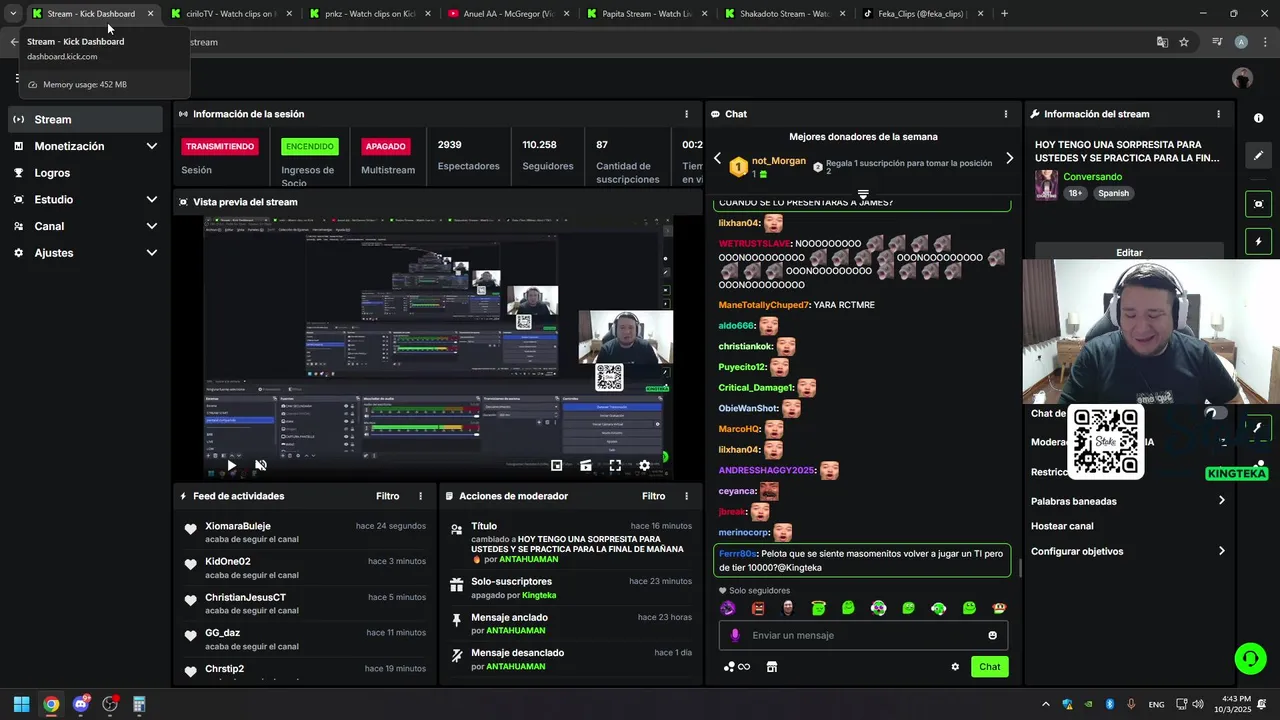Toggle theater mode in stream preview

[x=586, y=465]
